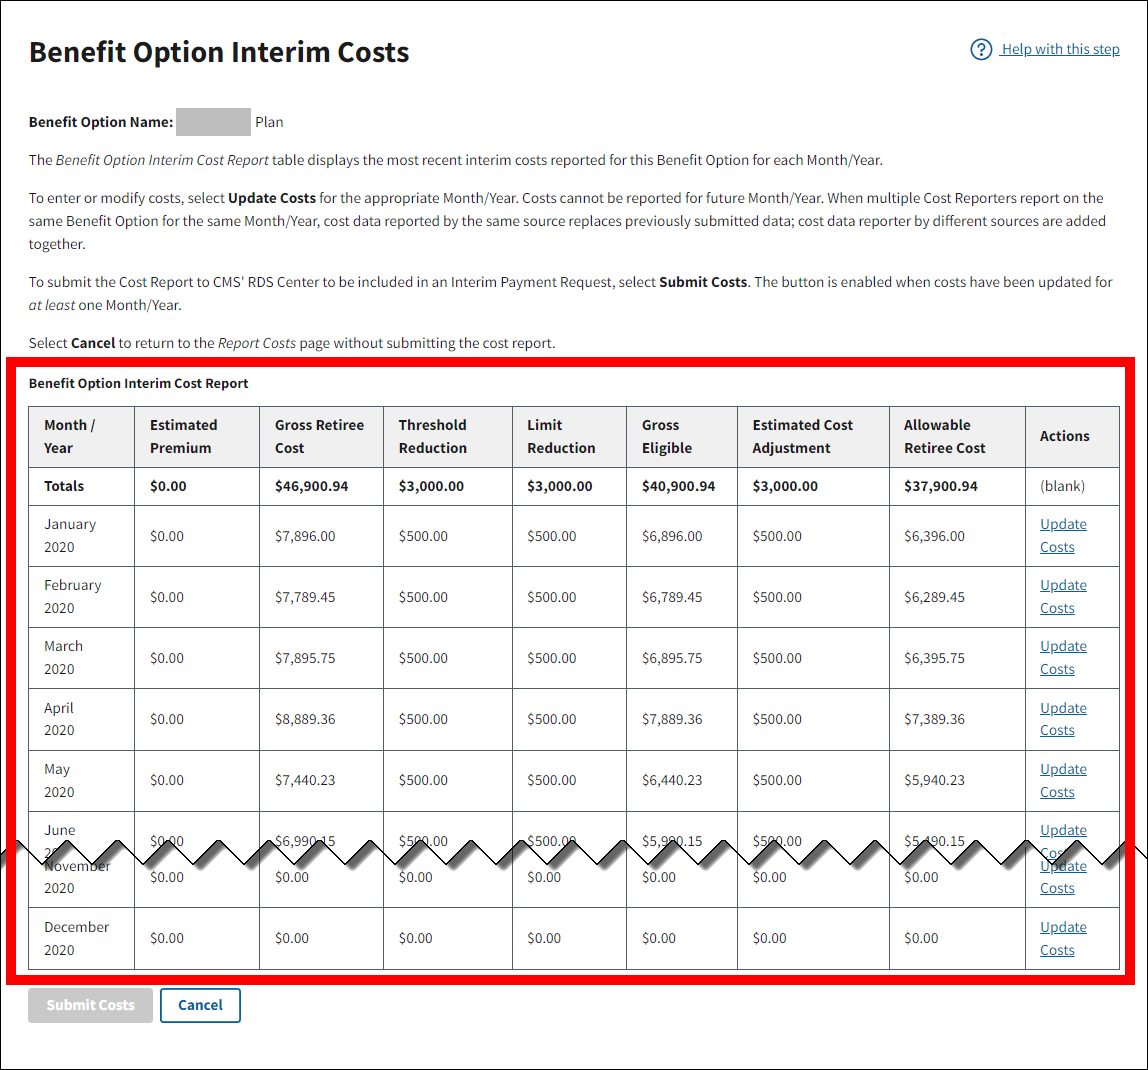Click the Allowable Retiree Cost header

(944, 437)
